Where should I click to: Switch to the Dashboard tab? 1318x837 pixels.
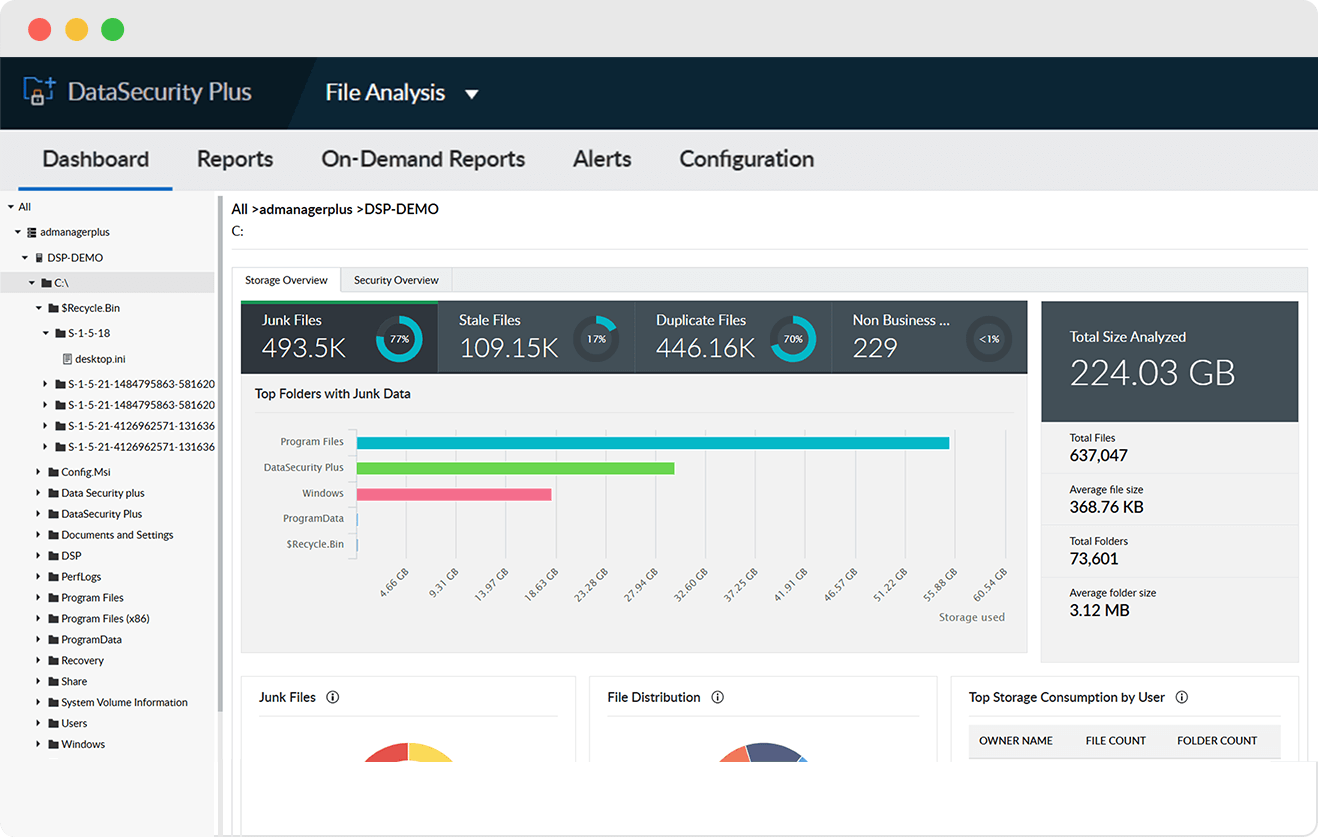click(x=95, y=159)
